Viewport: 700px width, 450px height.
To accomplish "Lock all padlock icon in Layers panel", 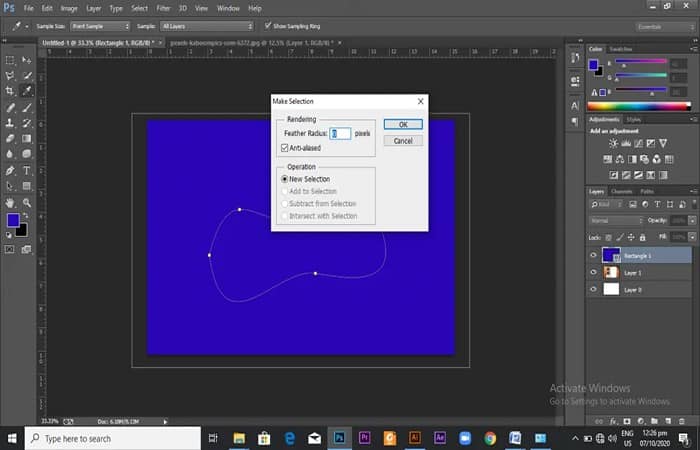I will coord(642,238).
